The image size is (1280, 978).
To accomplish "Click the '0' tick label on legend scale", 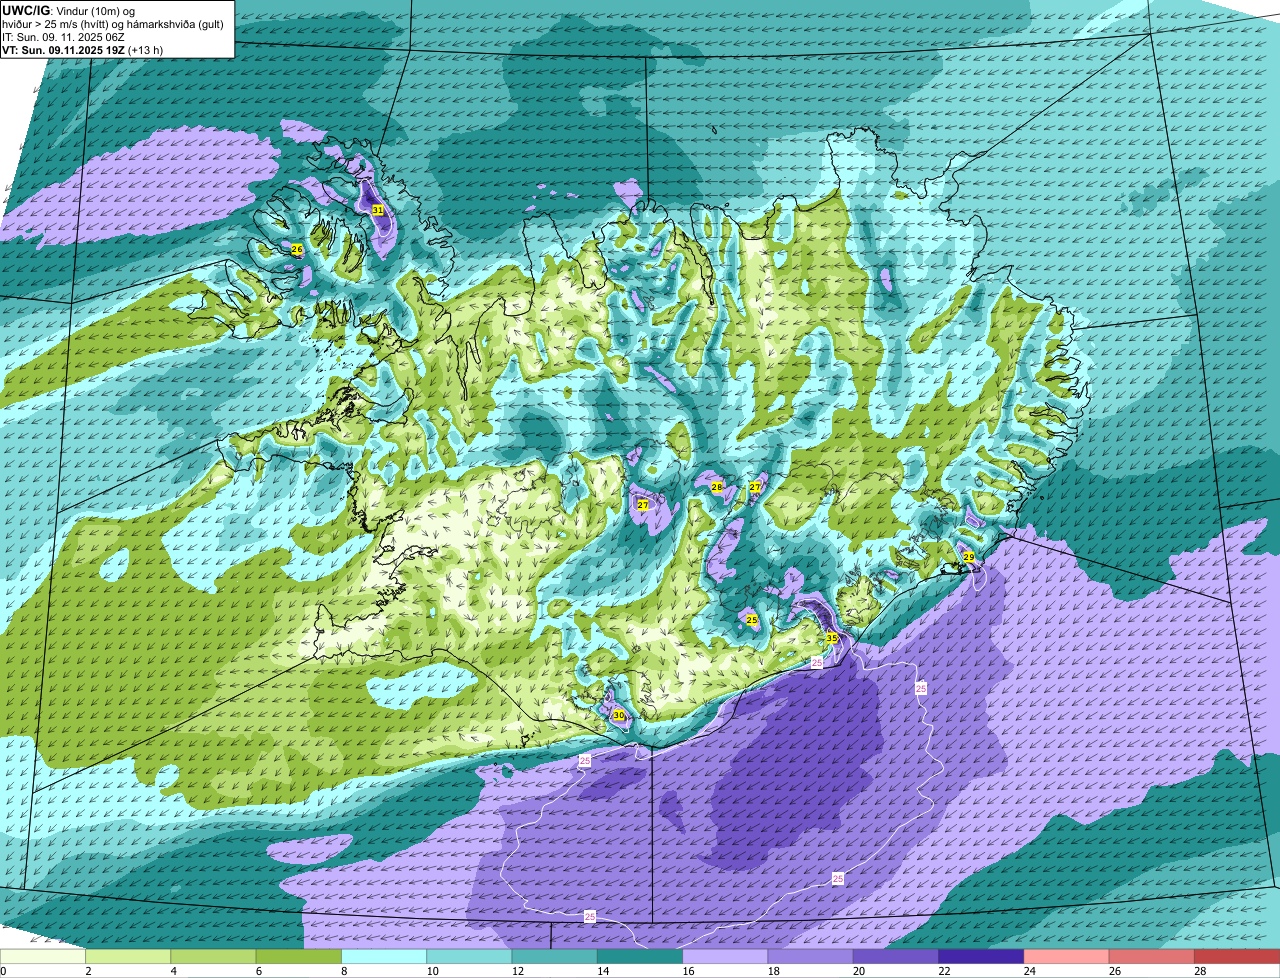I will click(x=3, y=971).
